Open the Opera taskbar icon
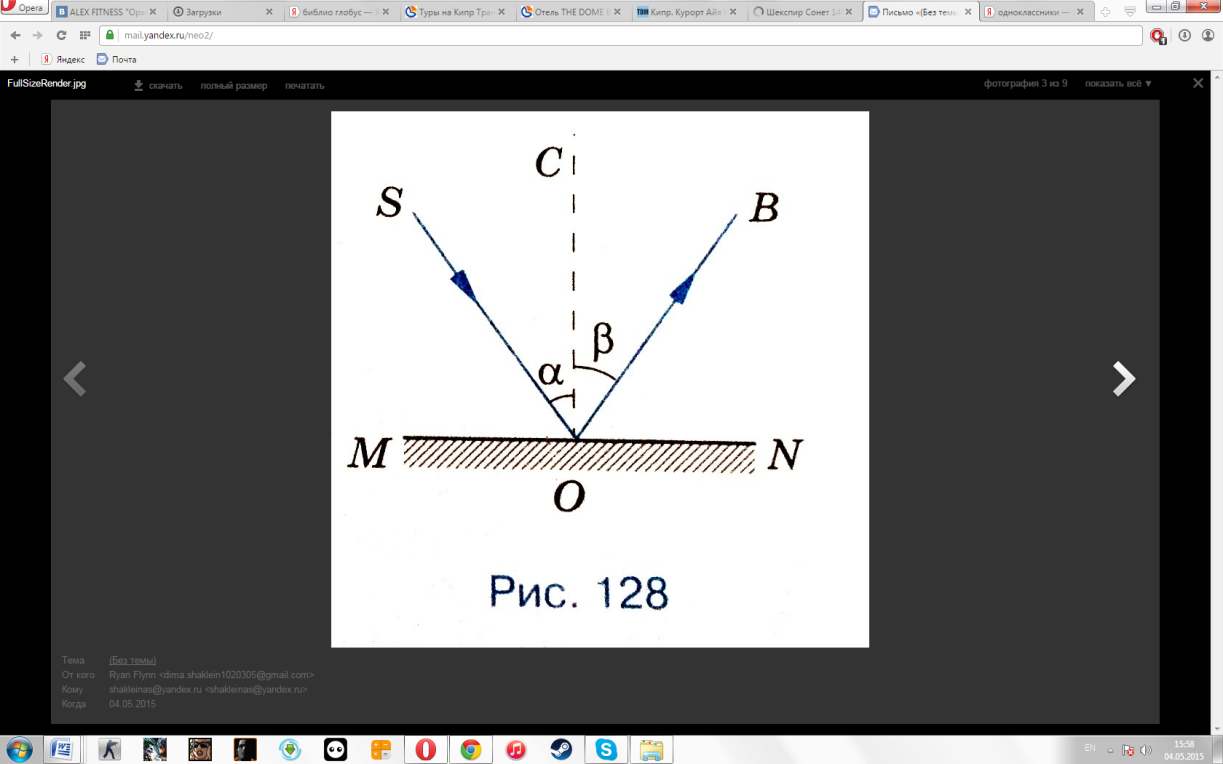Image resolution: width=1223 pixels, height=764 pixels. tap(426, 749)
